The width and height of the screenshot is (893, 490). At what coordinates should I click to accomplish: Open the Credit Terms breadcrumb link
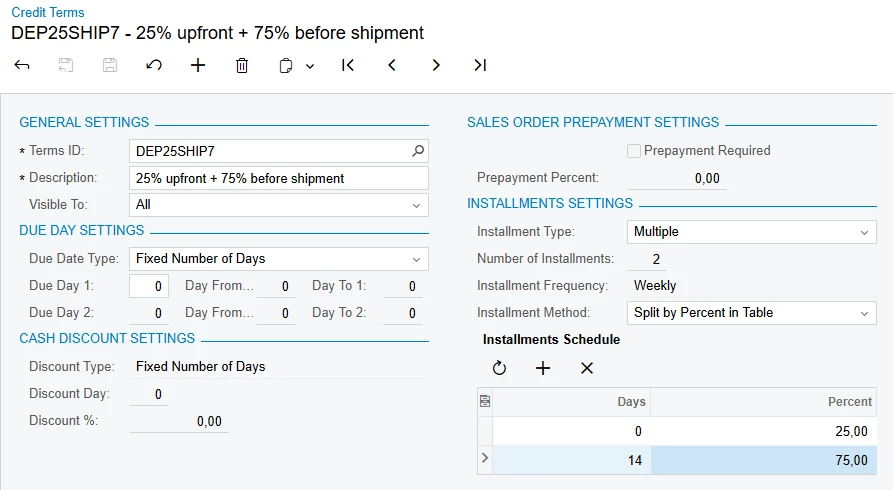48,13
